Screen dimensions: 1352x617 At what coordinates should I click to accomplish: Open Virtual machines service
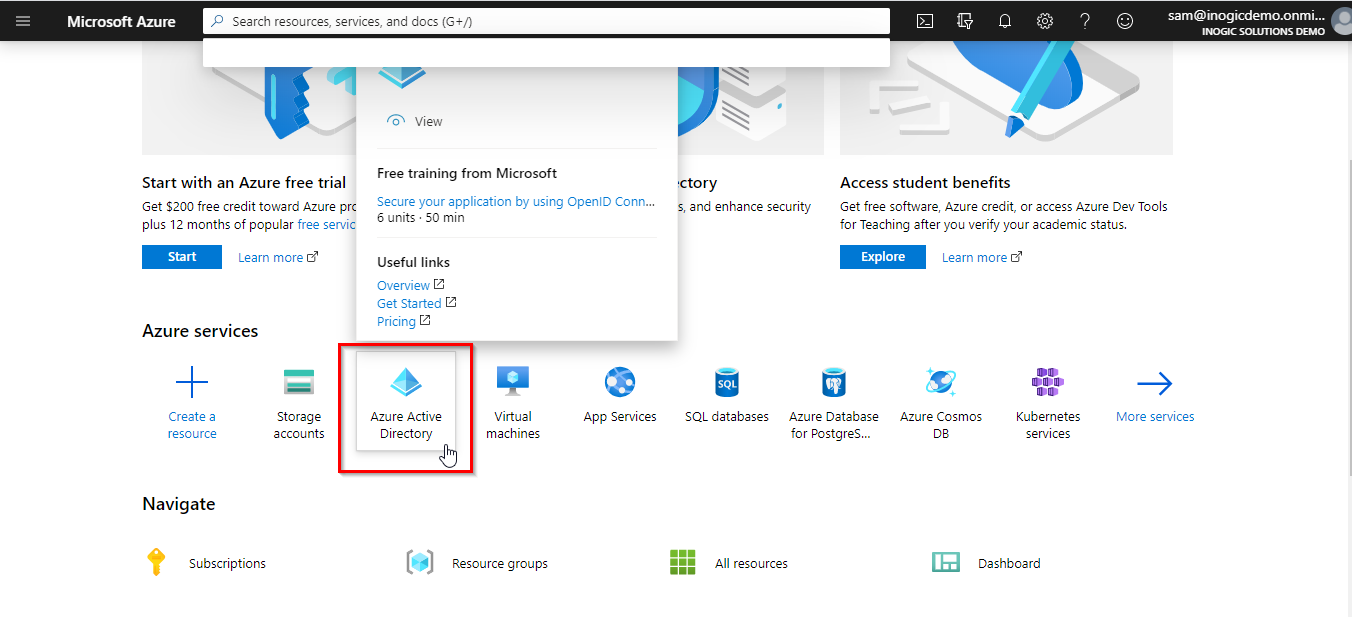click(513, 404)
